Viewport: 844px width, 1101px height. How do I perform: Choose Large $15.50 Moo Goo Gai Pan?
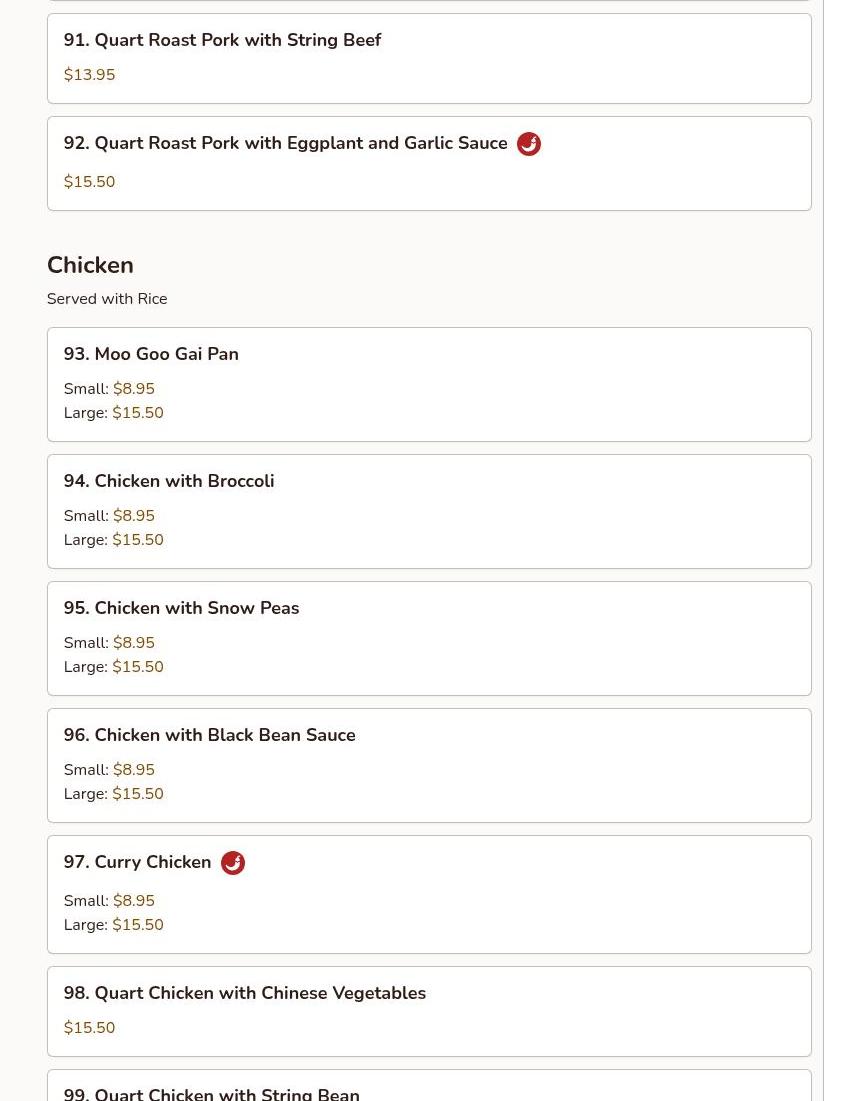(137, 413)
